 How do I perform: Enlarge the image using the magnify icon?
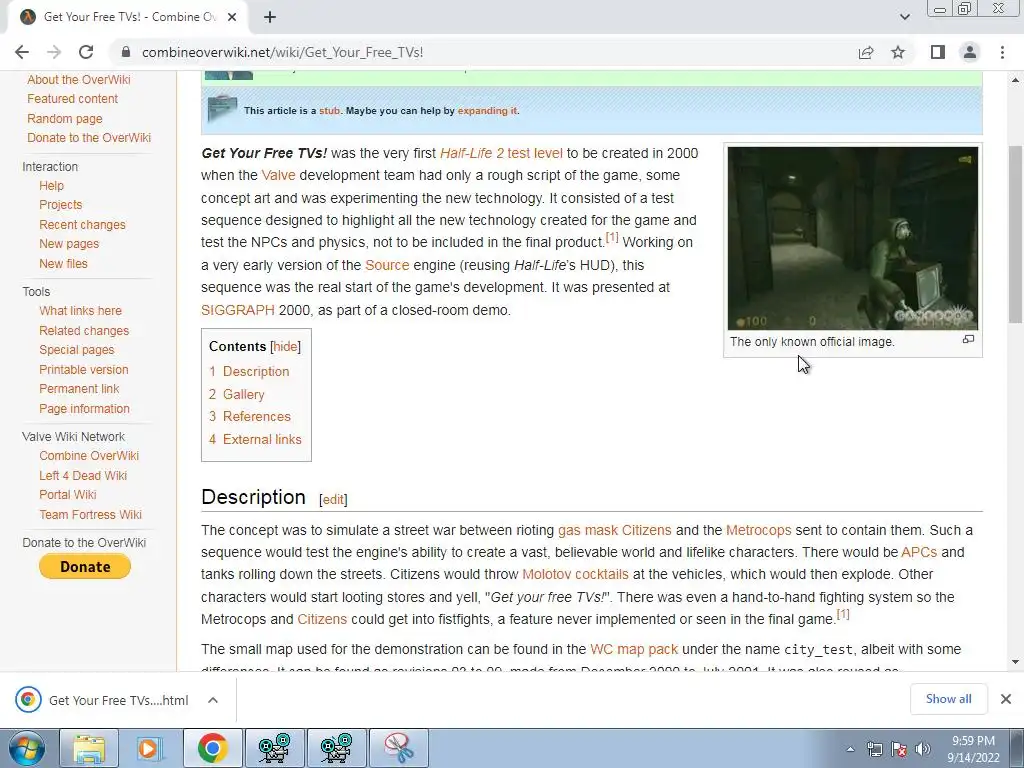(968, 339)
